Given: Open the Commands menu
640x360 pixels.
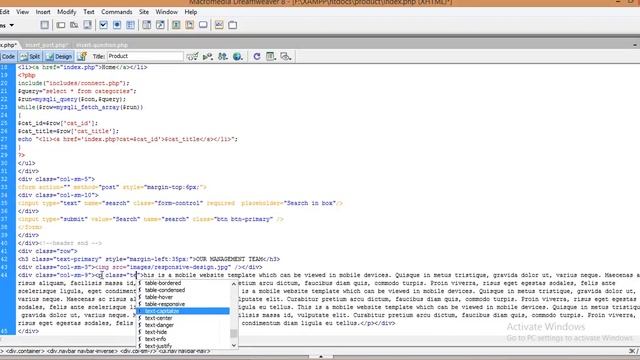Looking at the screenshot, I should pos(117,12).
